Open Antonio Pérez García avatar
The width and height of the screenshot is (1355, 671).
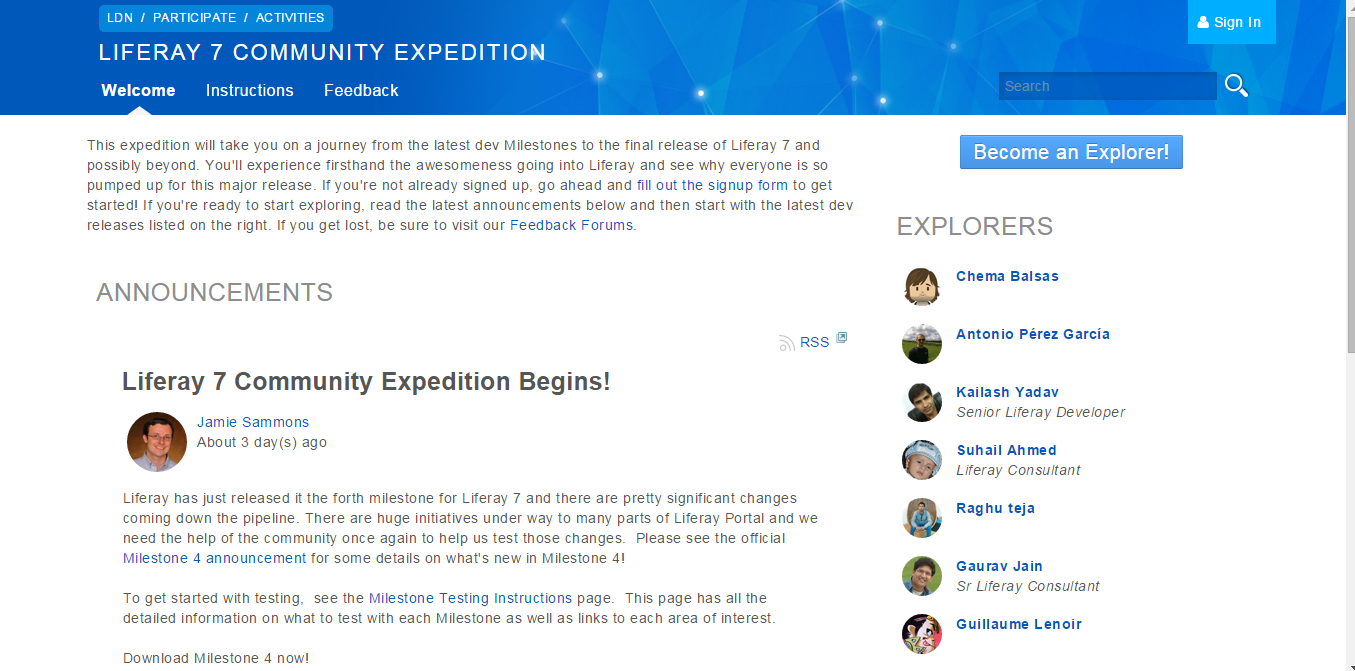coord(922,344)
